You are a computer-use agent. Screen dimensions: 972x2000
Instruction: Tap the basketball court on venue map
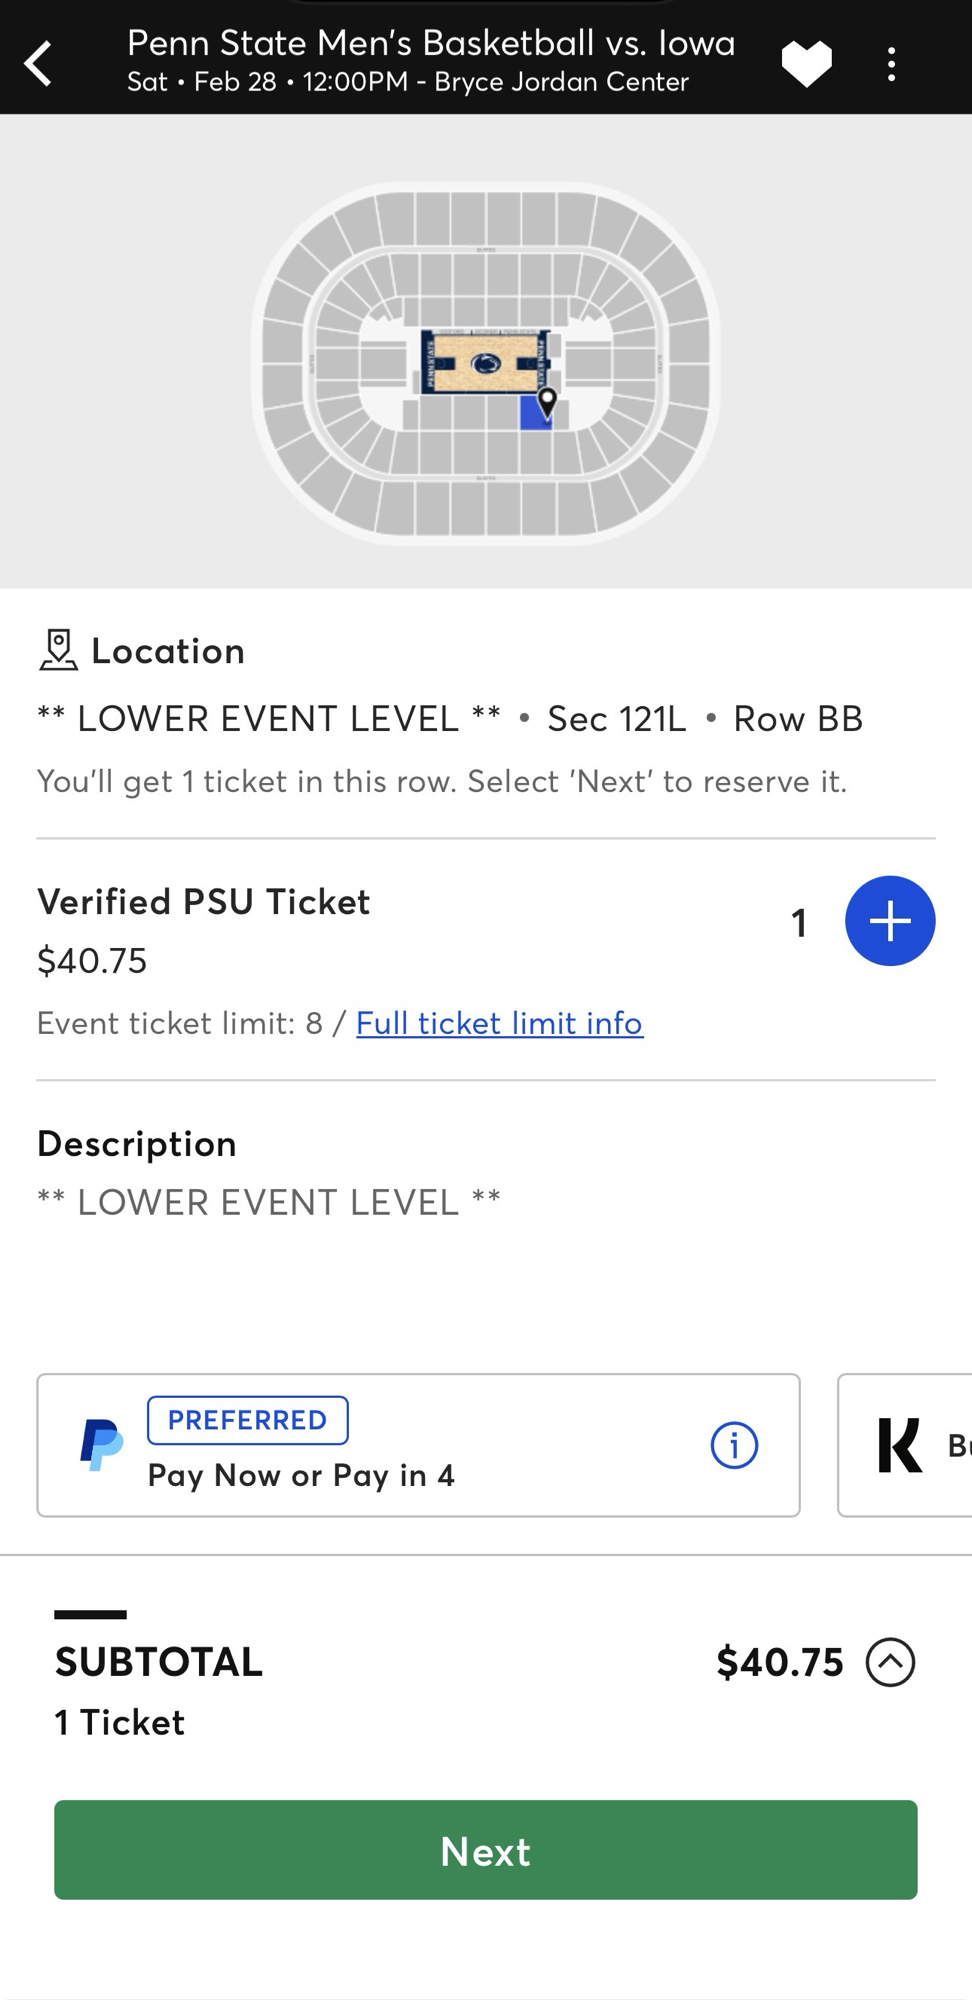pyautogui.click(x=485, y=363)
